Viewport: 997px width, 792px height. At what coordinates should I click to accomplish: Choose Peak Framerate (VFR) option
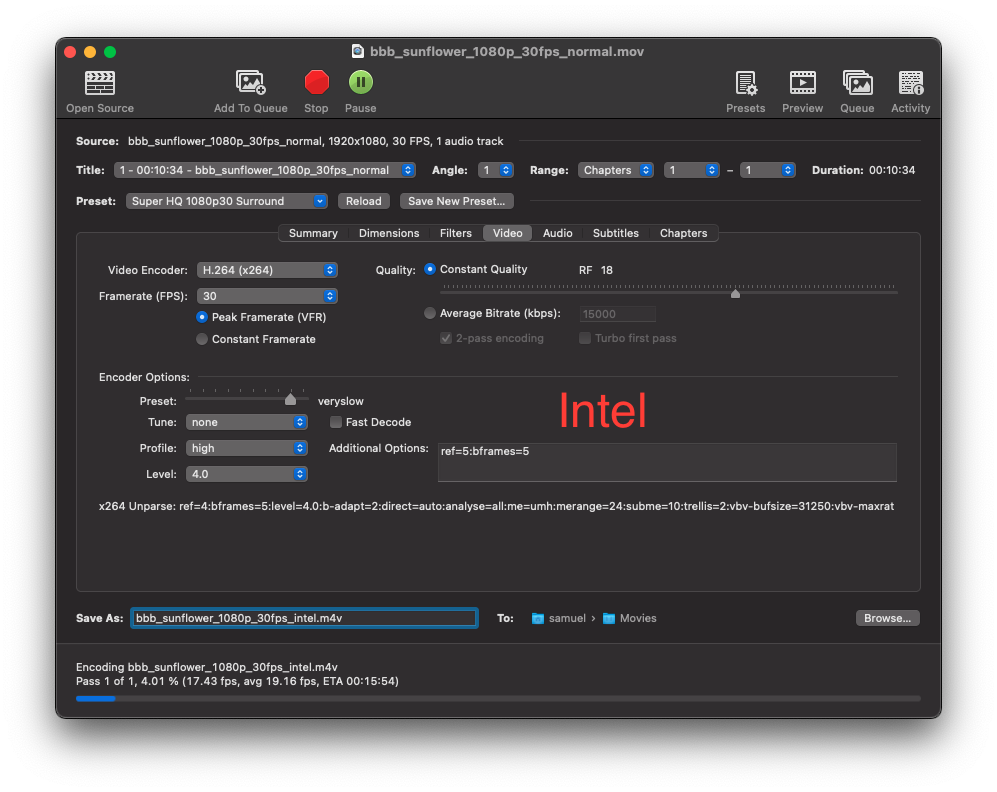click(202, 317)
